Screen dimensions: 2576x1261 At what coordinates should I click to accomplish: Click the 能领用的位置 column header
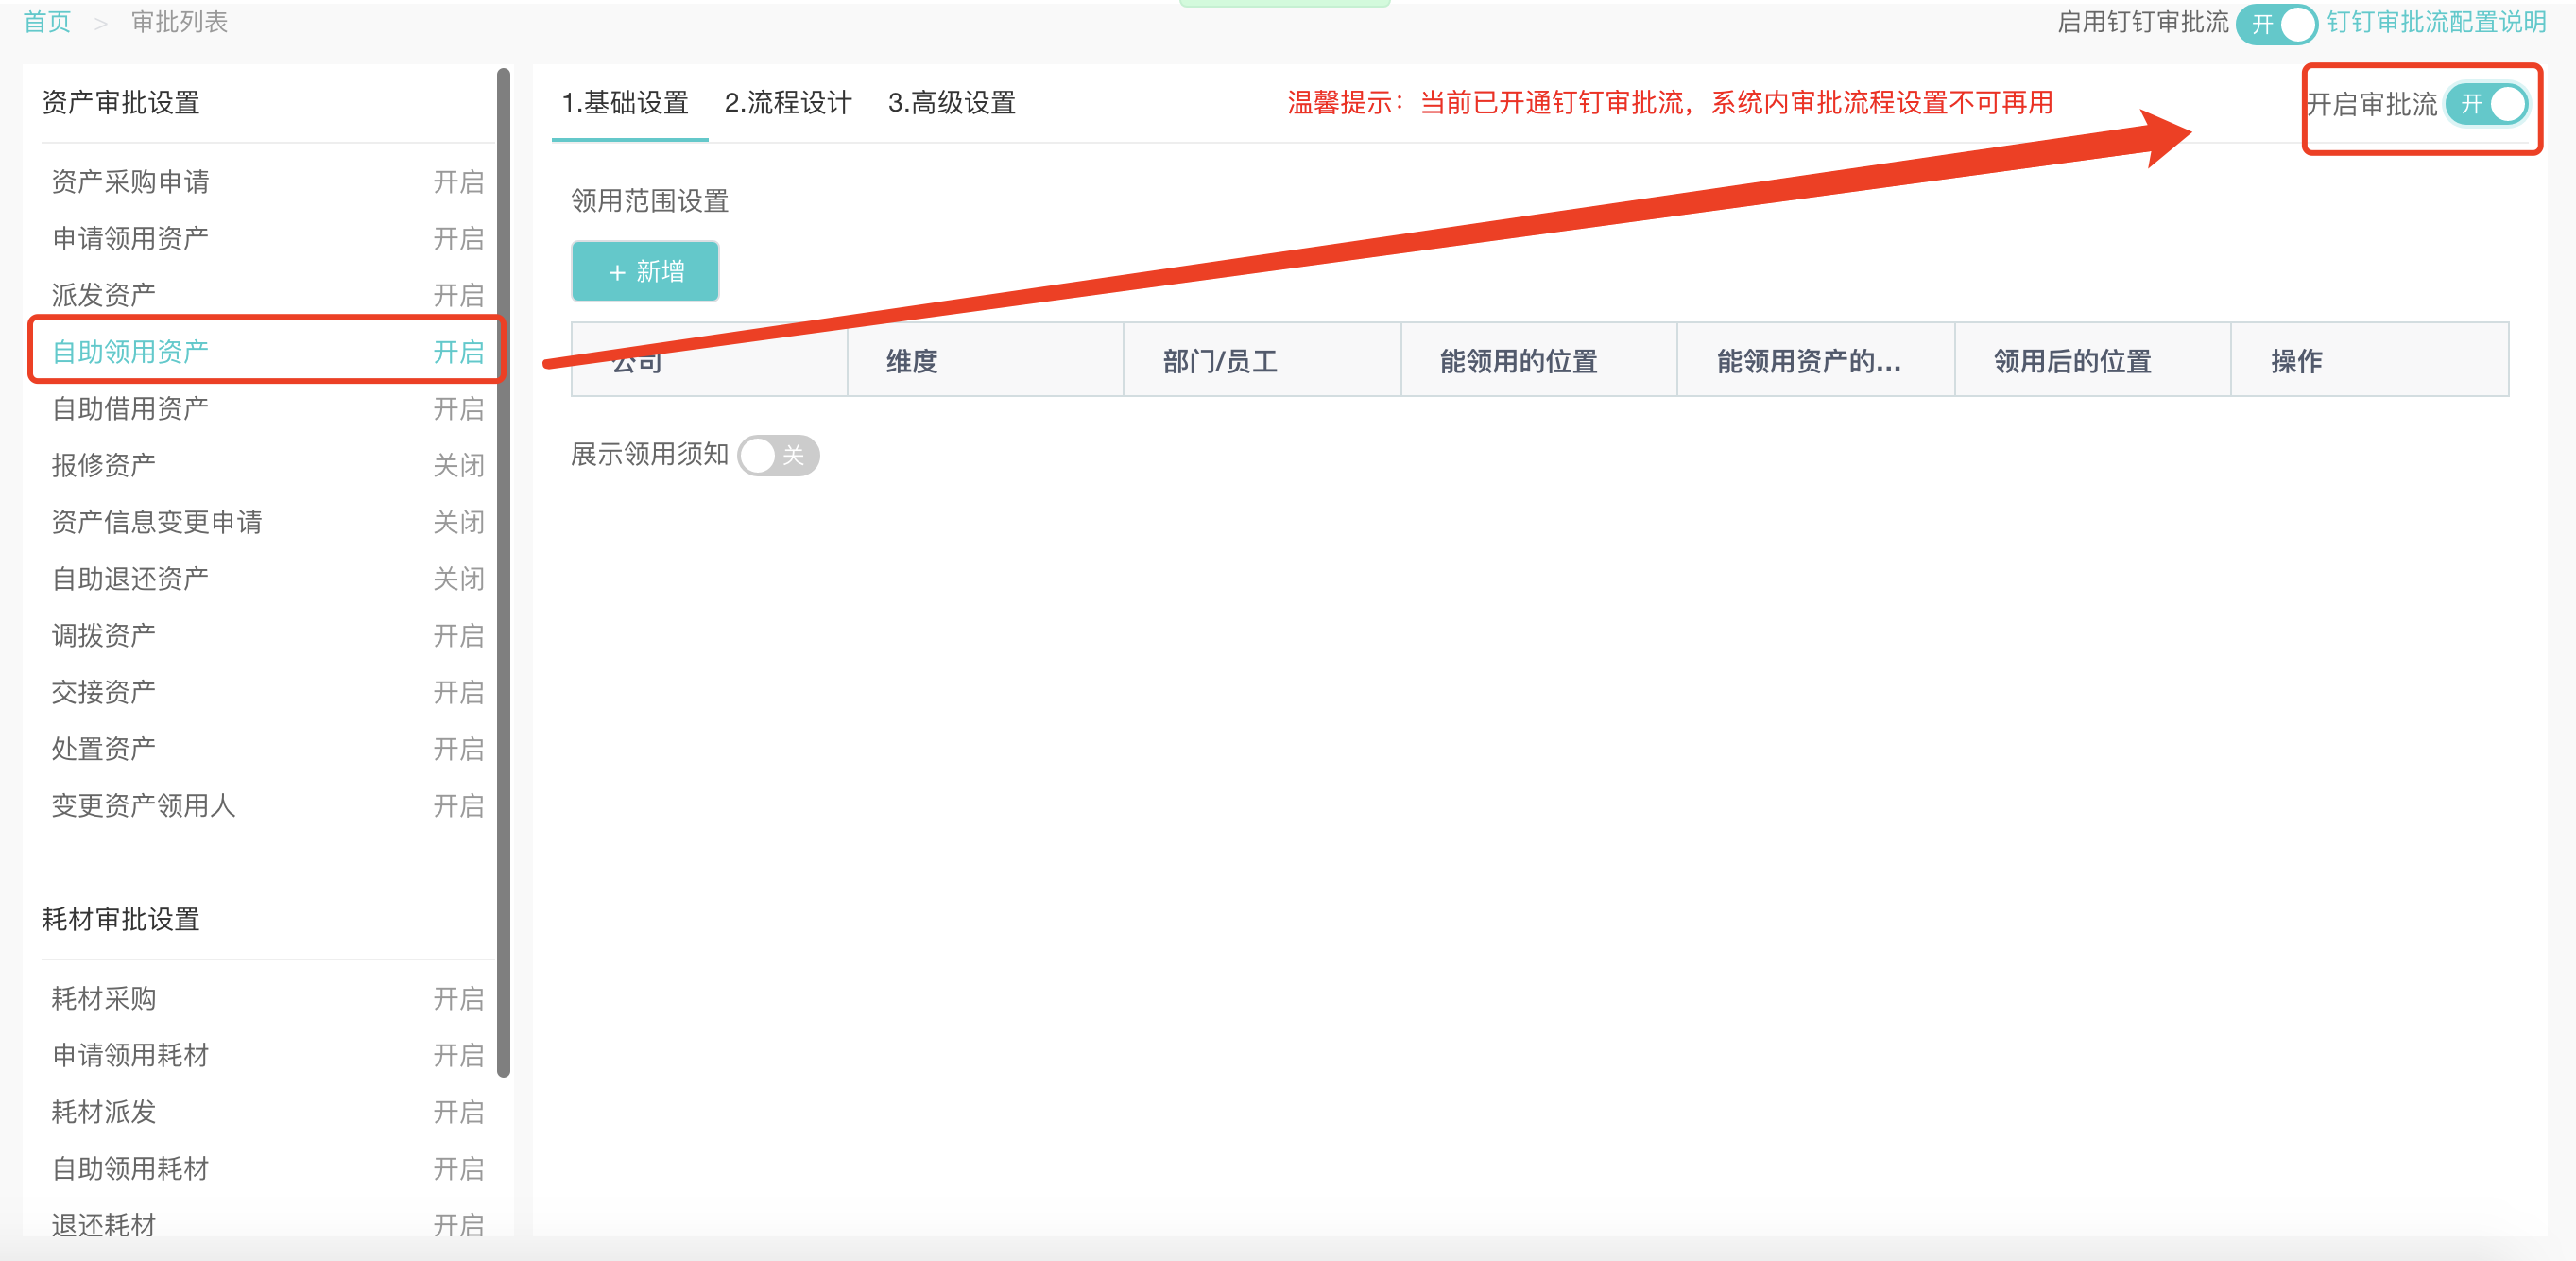click(1518, 361)
